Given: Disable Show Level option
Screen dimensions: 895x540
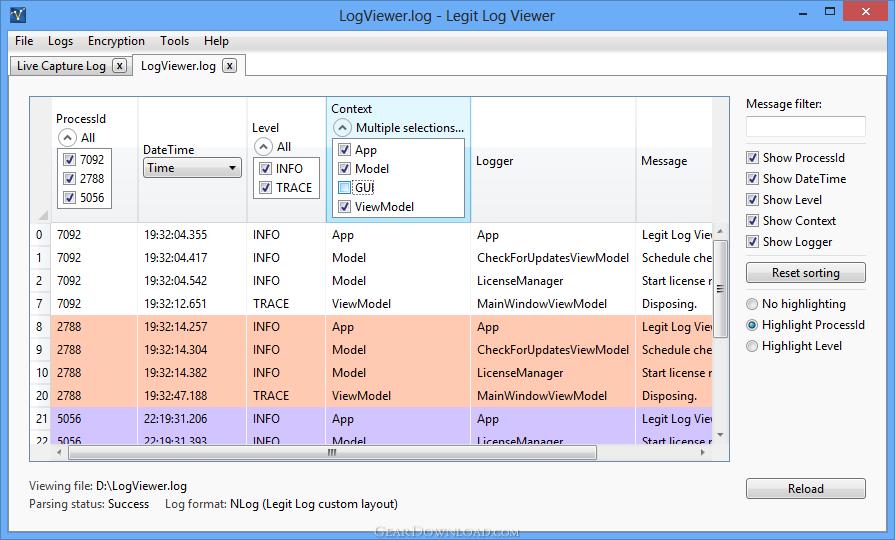Looking at the screenshot, I should tap(753, 200).
